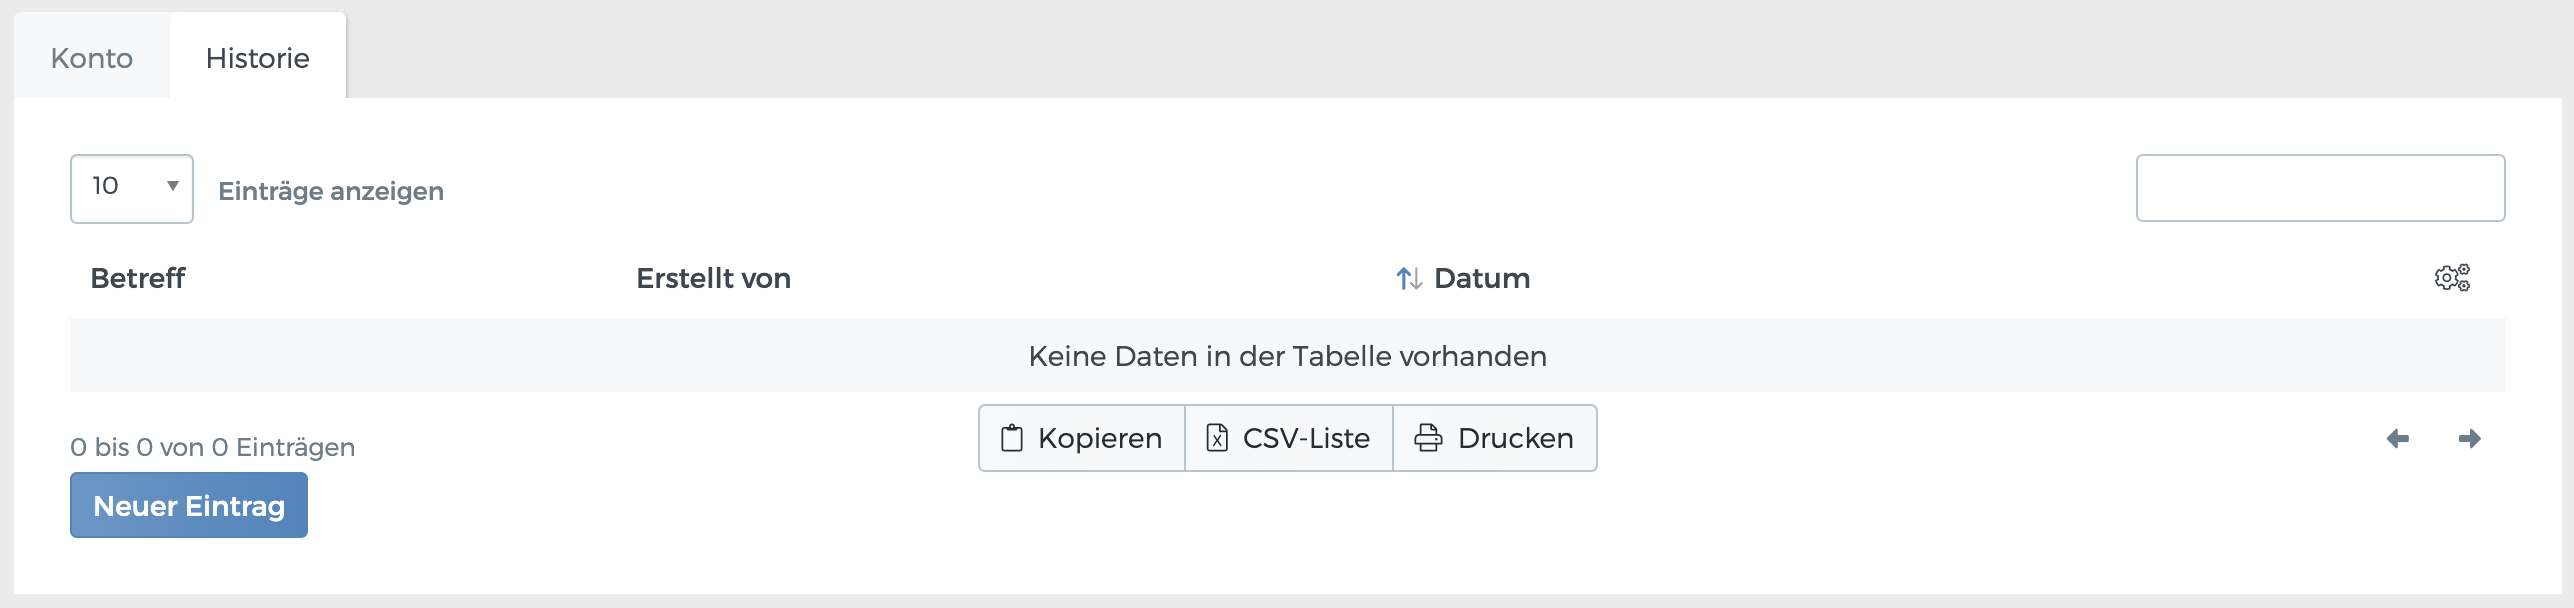Click the clipboard icon on Kopieren button

tap(1012, 437)
